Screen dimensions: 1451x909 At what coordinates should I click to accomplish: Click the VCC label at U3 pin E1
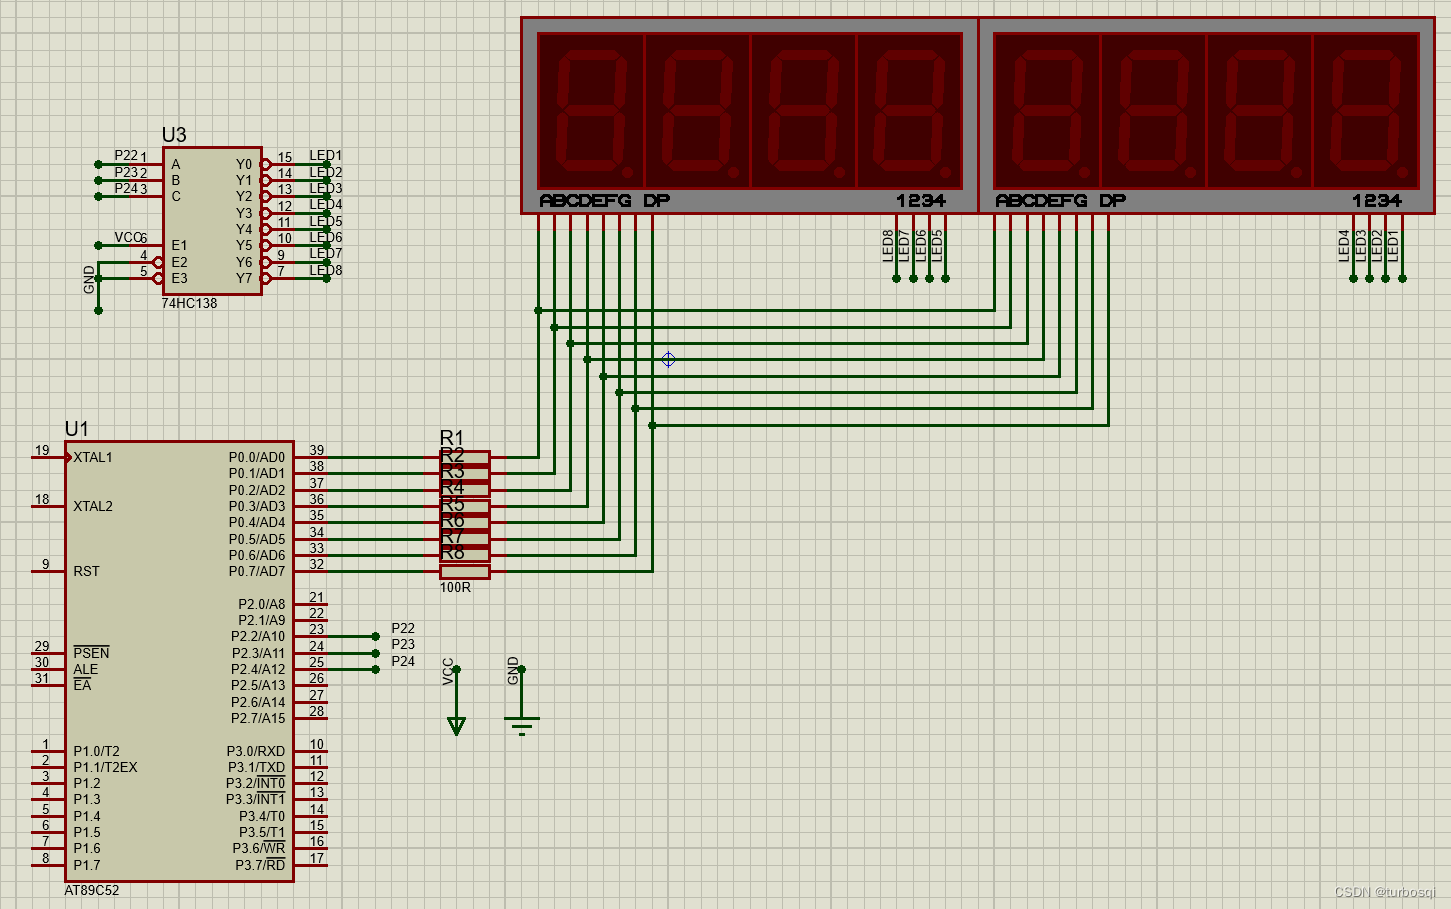127,238
